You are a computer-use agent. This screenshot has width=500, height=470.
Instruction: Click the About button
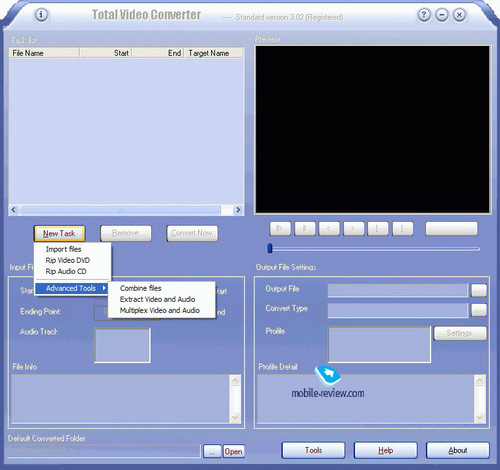pos(458,450)
